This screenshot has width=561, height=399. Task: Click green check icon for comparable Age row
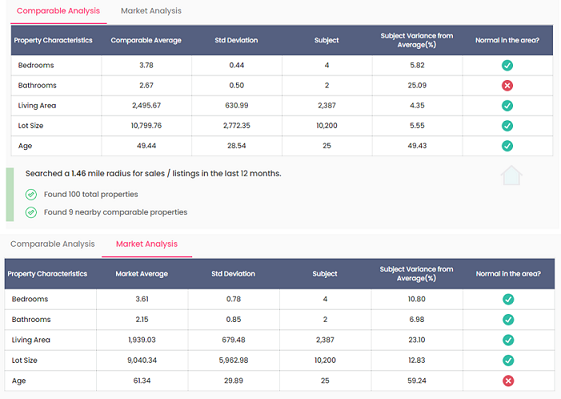tap(507, 146)
